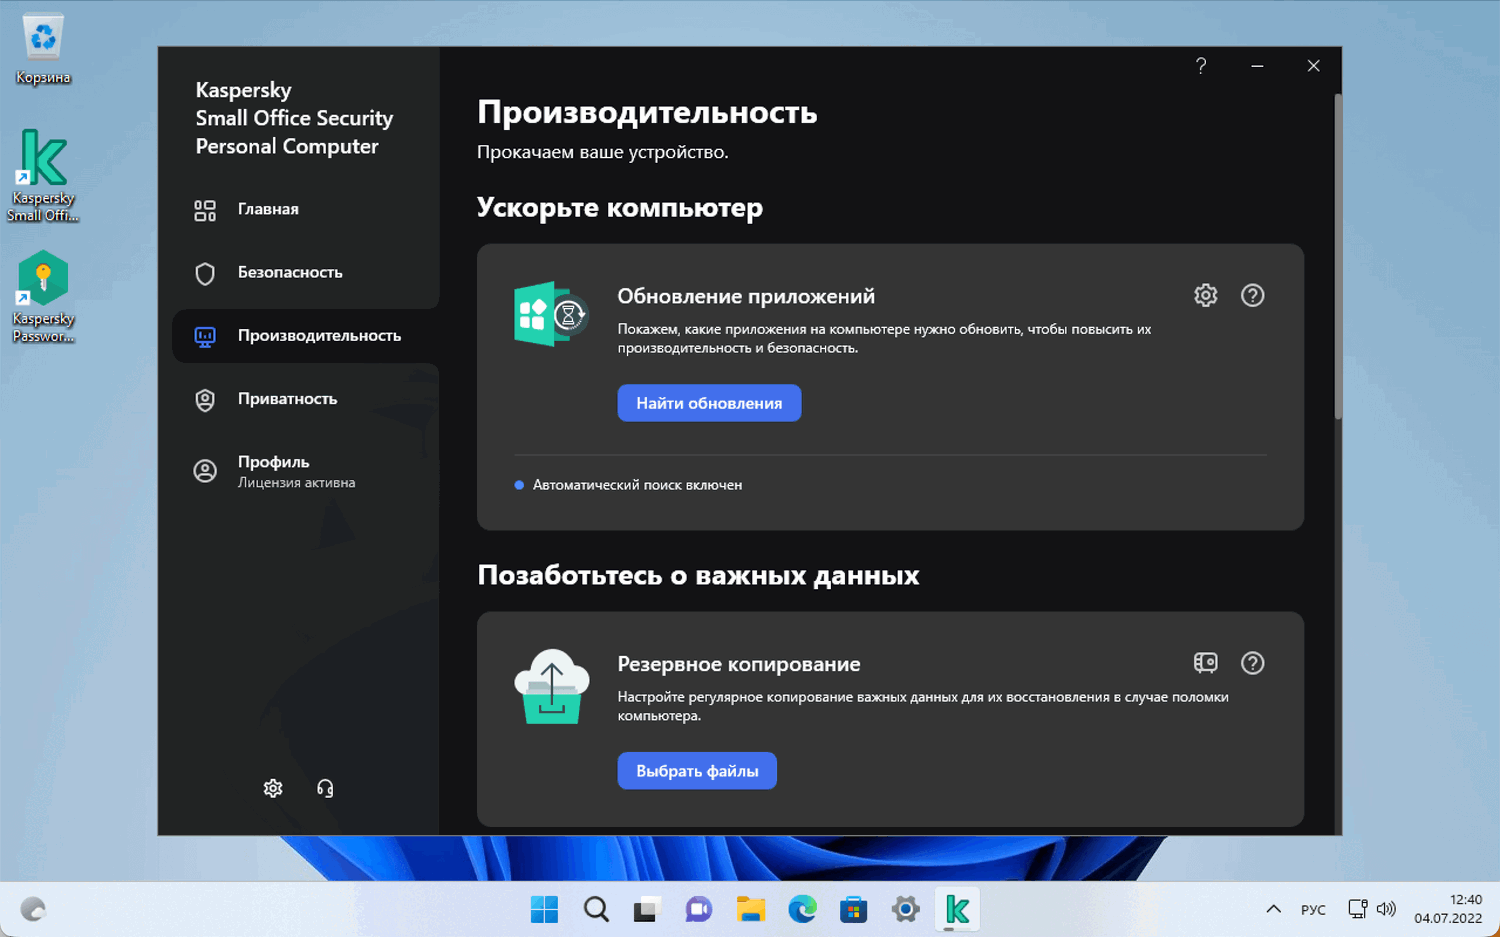Open Обновление приложений settings gear
The image size is (1500, 937).
click(1206, 295)
